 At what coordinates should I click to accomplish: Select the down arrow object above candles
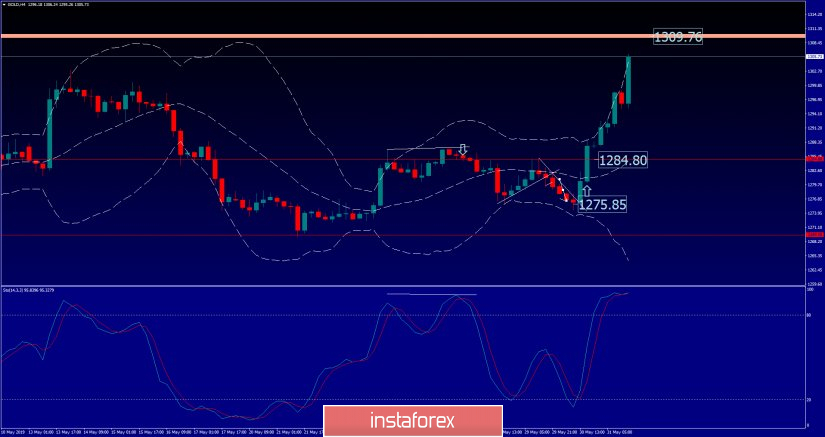(x=462, y=150)
